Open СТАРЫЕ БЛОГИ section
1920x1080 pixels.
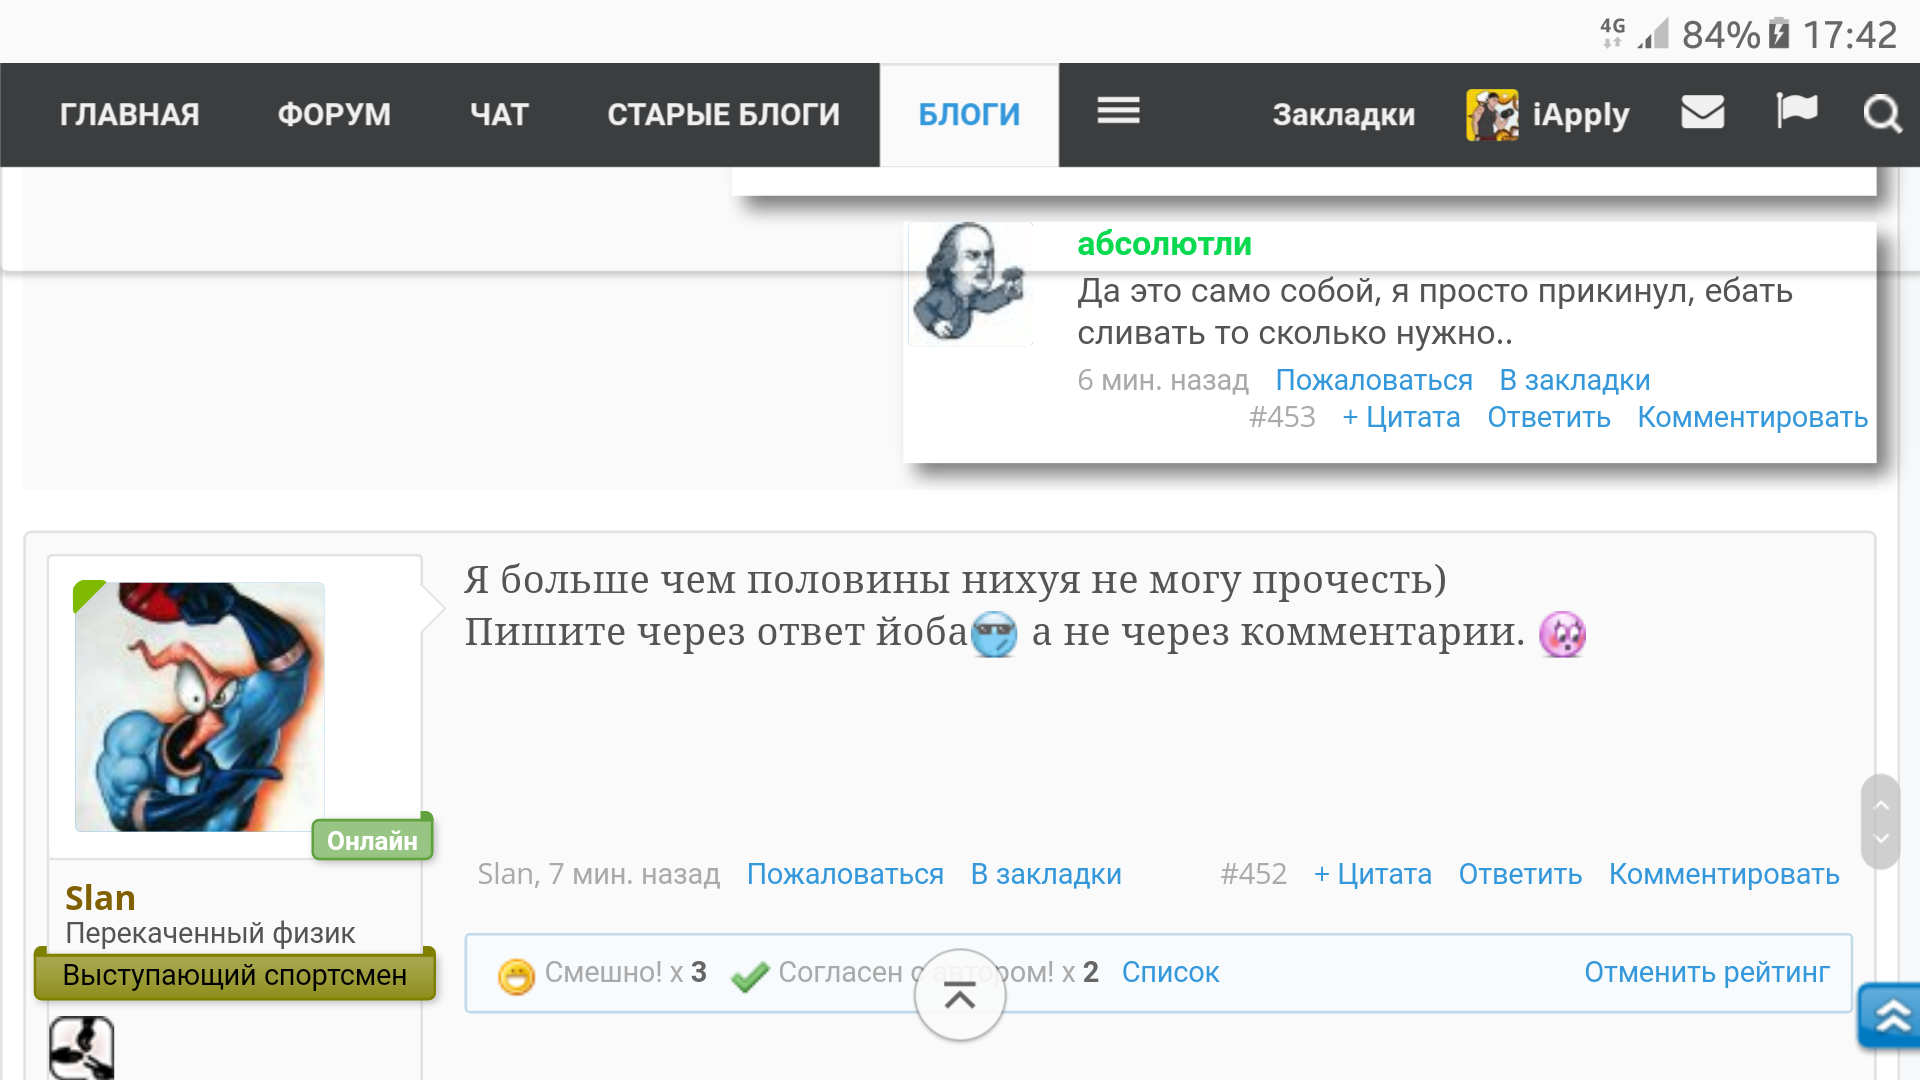723,115
